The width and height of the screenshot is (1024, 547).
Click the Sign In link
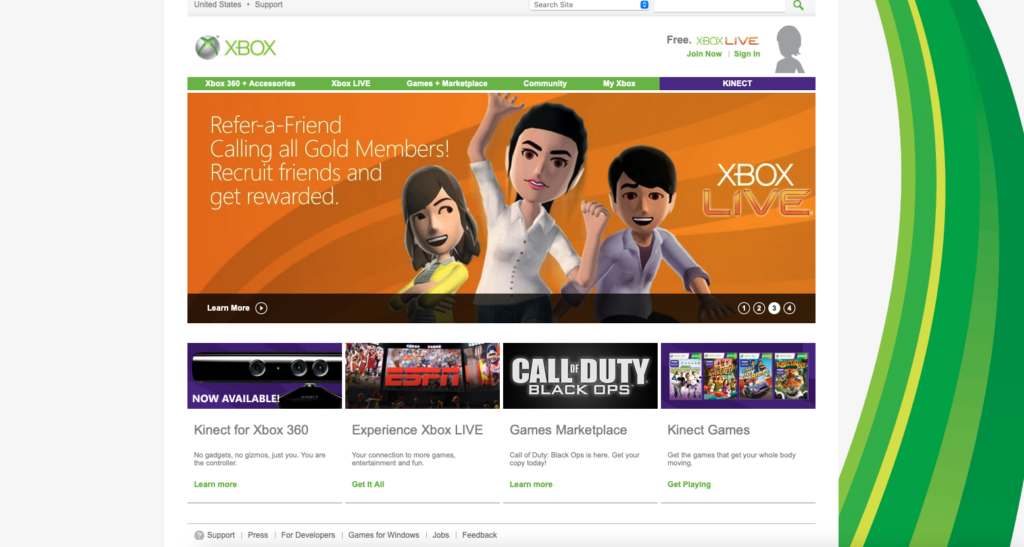pyautogui.click(x=747, y=54)
